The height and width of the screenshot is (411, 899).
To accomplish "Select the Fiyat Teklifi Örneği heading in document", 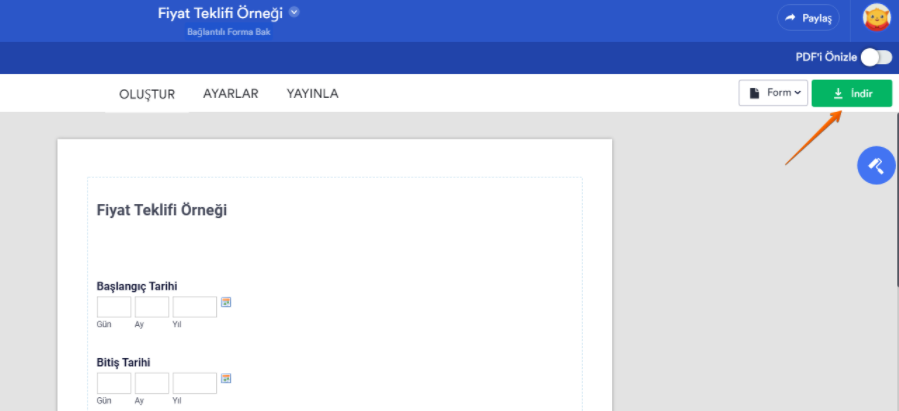I will pyautogui.click(x=162, y=210).
